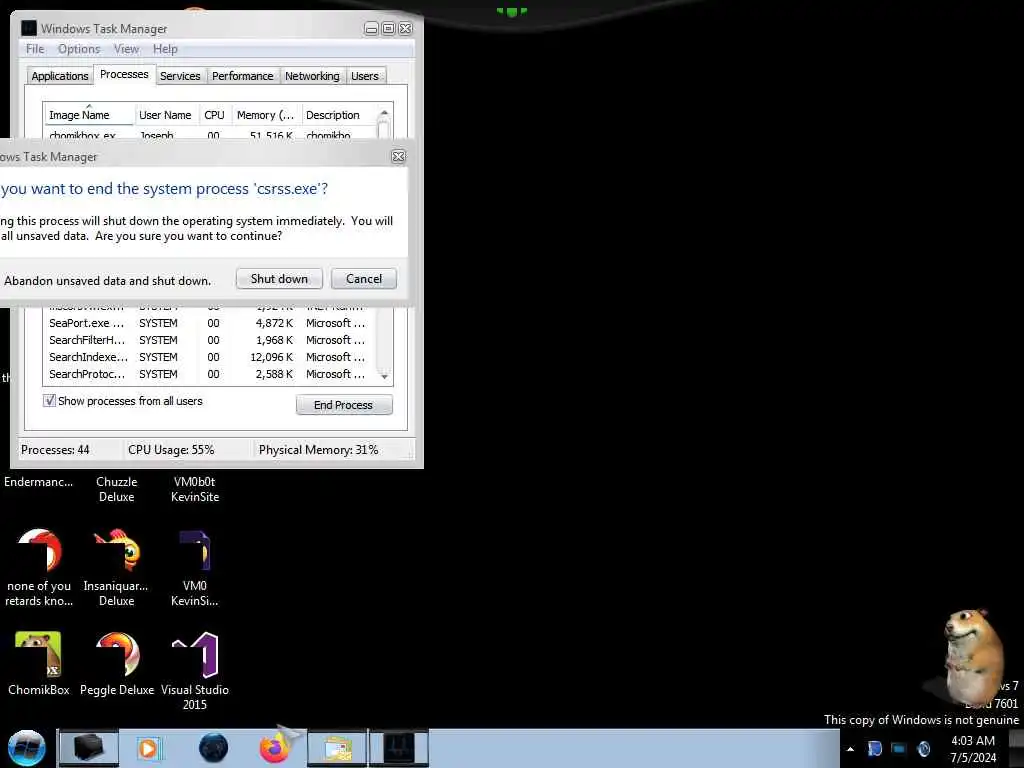The height and width of the screenshot is (768, 1024).
Task: Click the Show desktop button
Action: tap(1016, 748)
